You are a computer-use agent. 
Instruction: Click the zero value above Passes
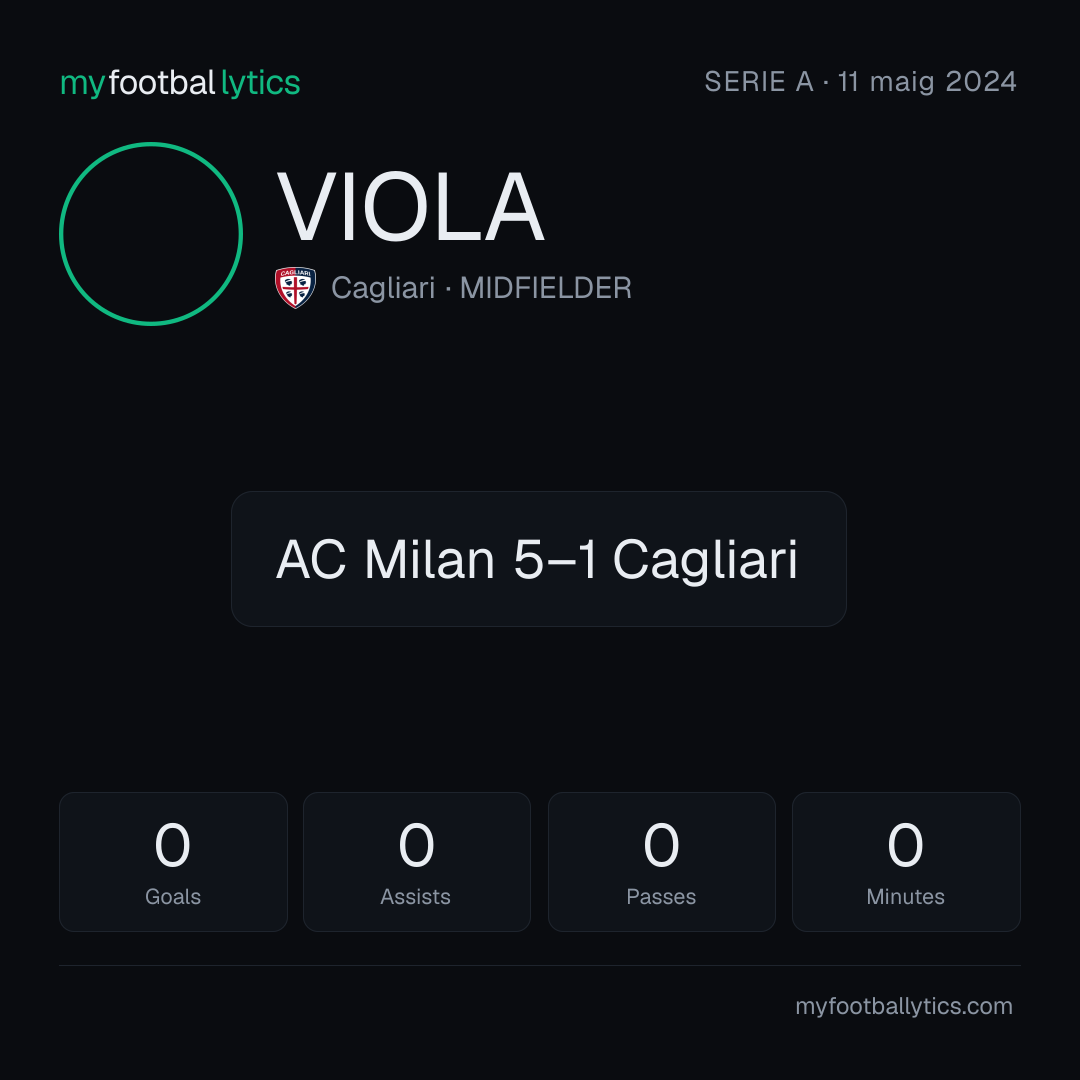661,845
